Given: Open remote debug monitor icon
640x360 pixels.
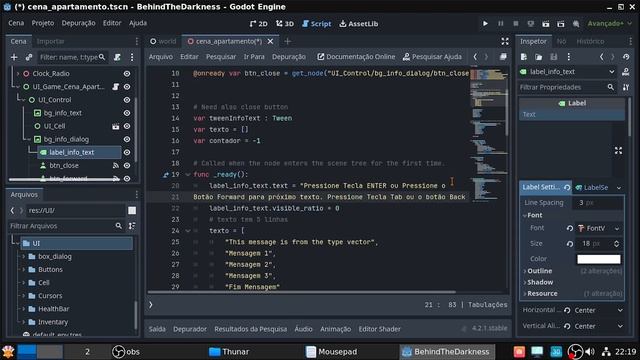Looking at the screenshot, I should click(x=531, y=24).
